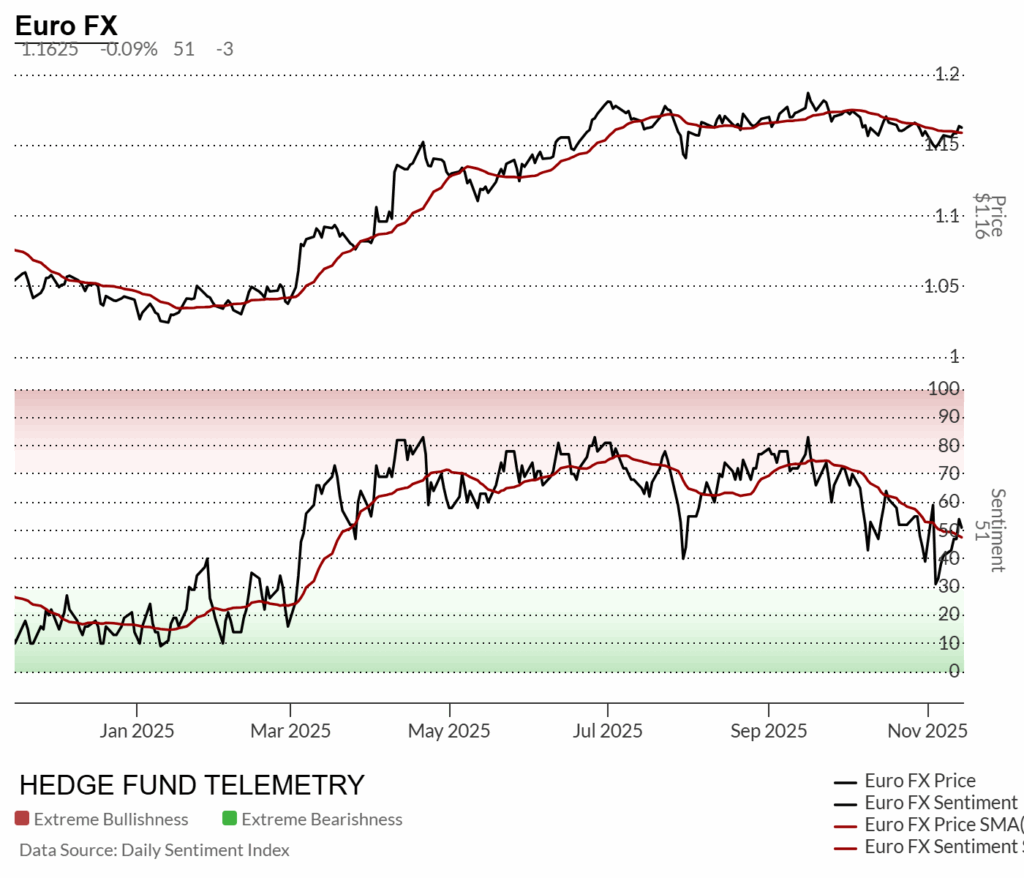Select the May 2025 x-axis label
1024x878 pixels.
pyautogui.click(x=449, y=731)
